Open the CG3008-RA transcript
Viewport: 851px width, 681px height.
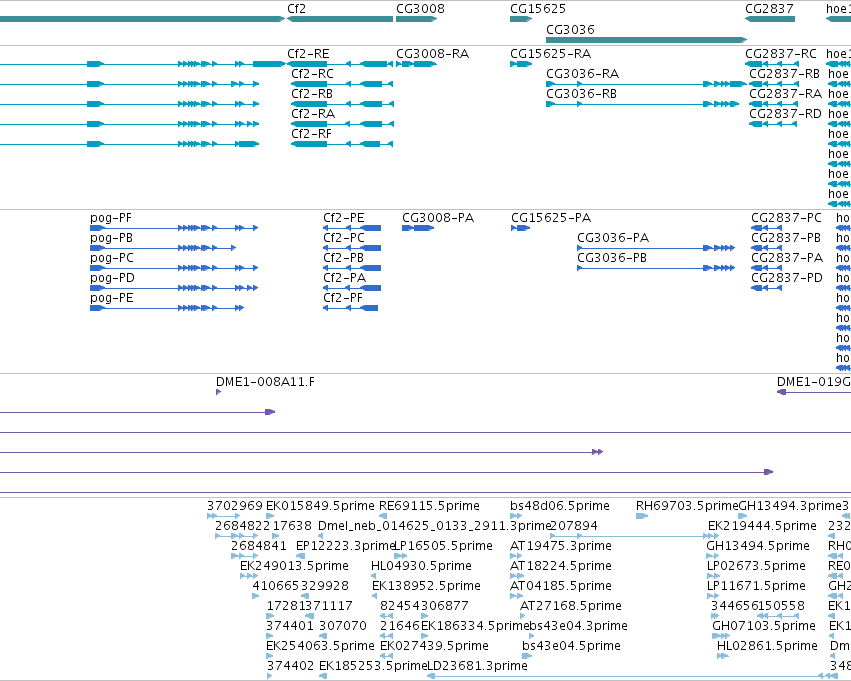(x=416, y=64)
